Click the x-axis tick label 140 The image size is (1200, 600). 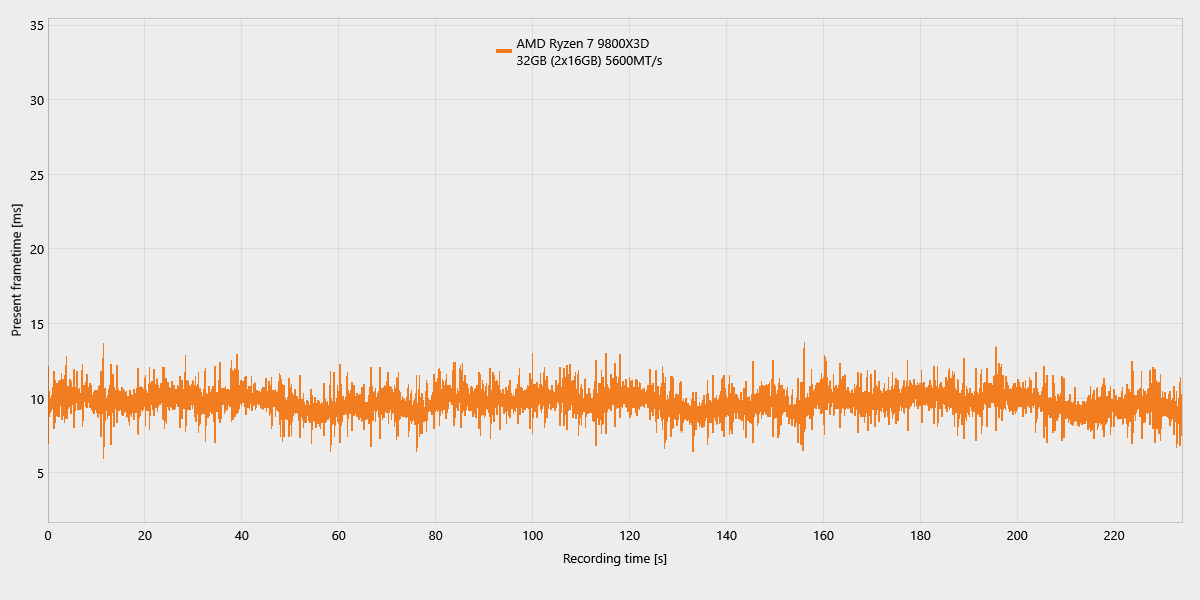tap(727, 536)
